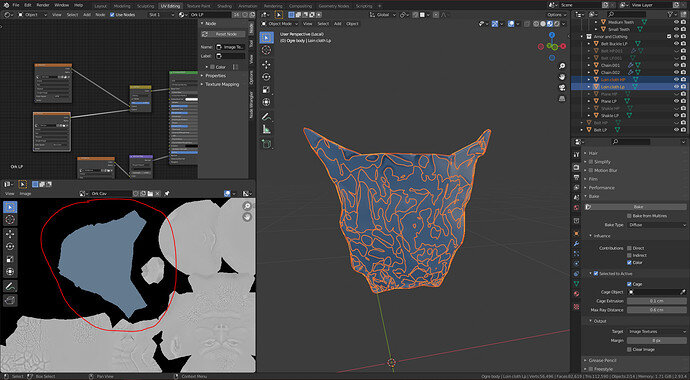Open the Image menu in image editor
Image resolution: width=690 pixels, height=380 pixels.
pyautogui.click(x=26, y=194)
